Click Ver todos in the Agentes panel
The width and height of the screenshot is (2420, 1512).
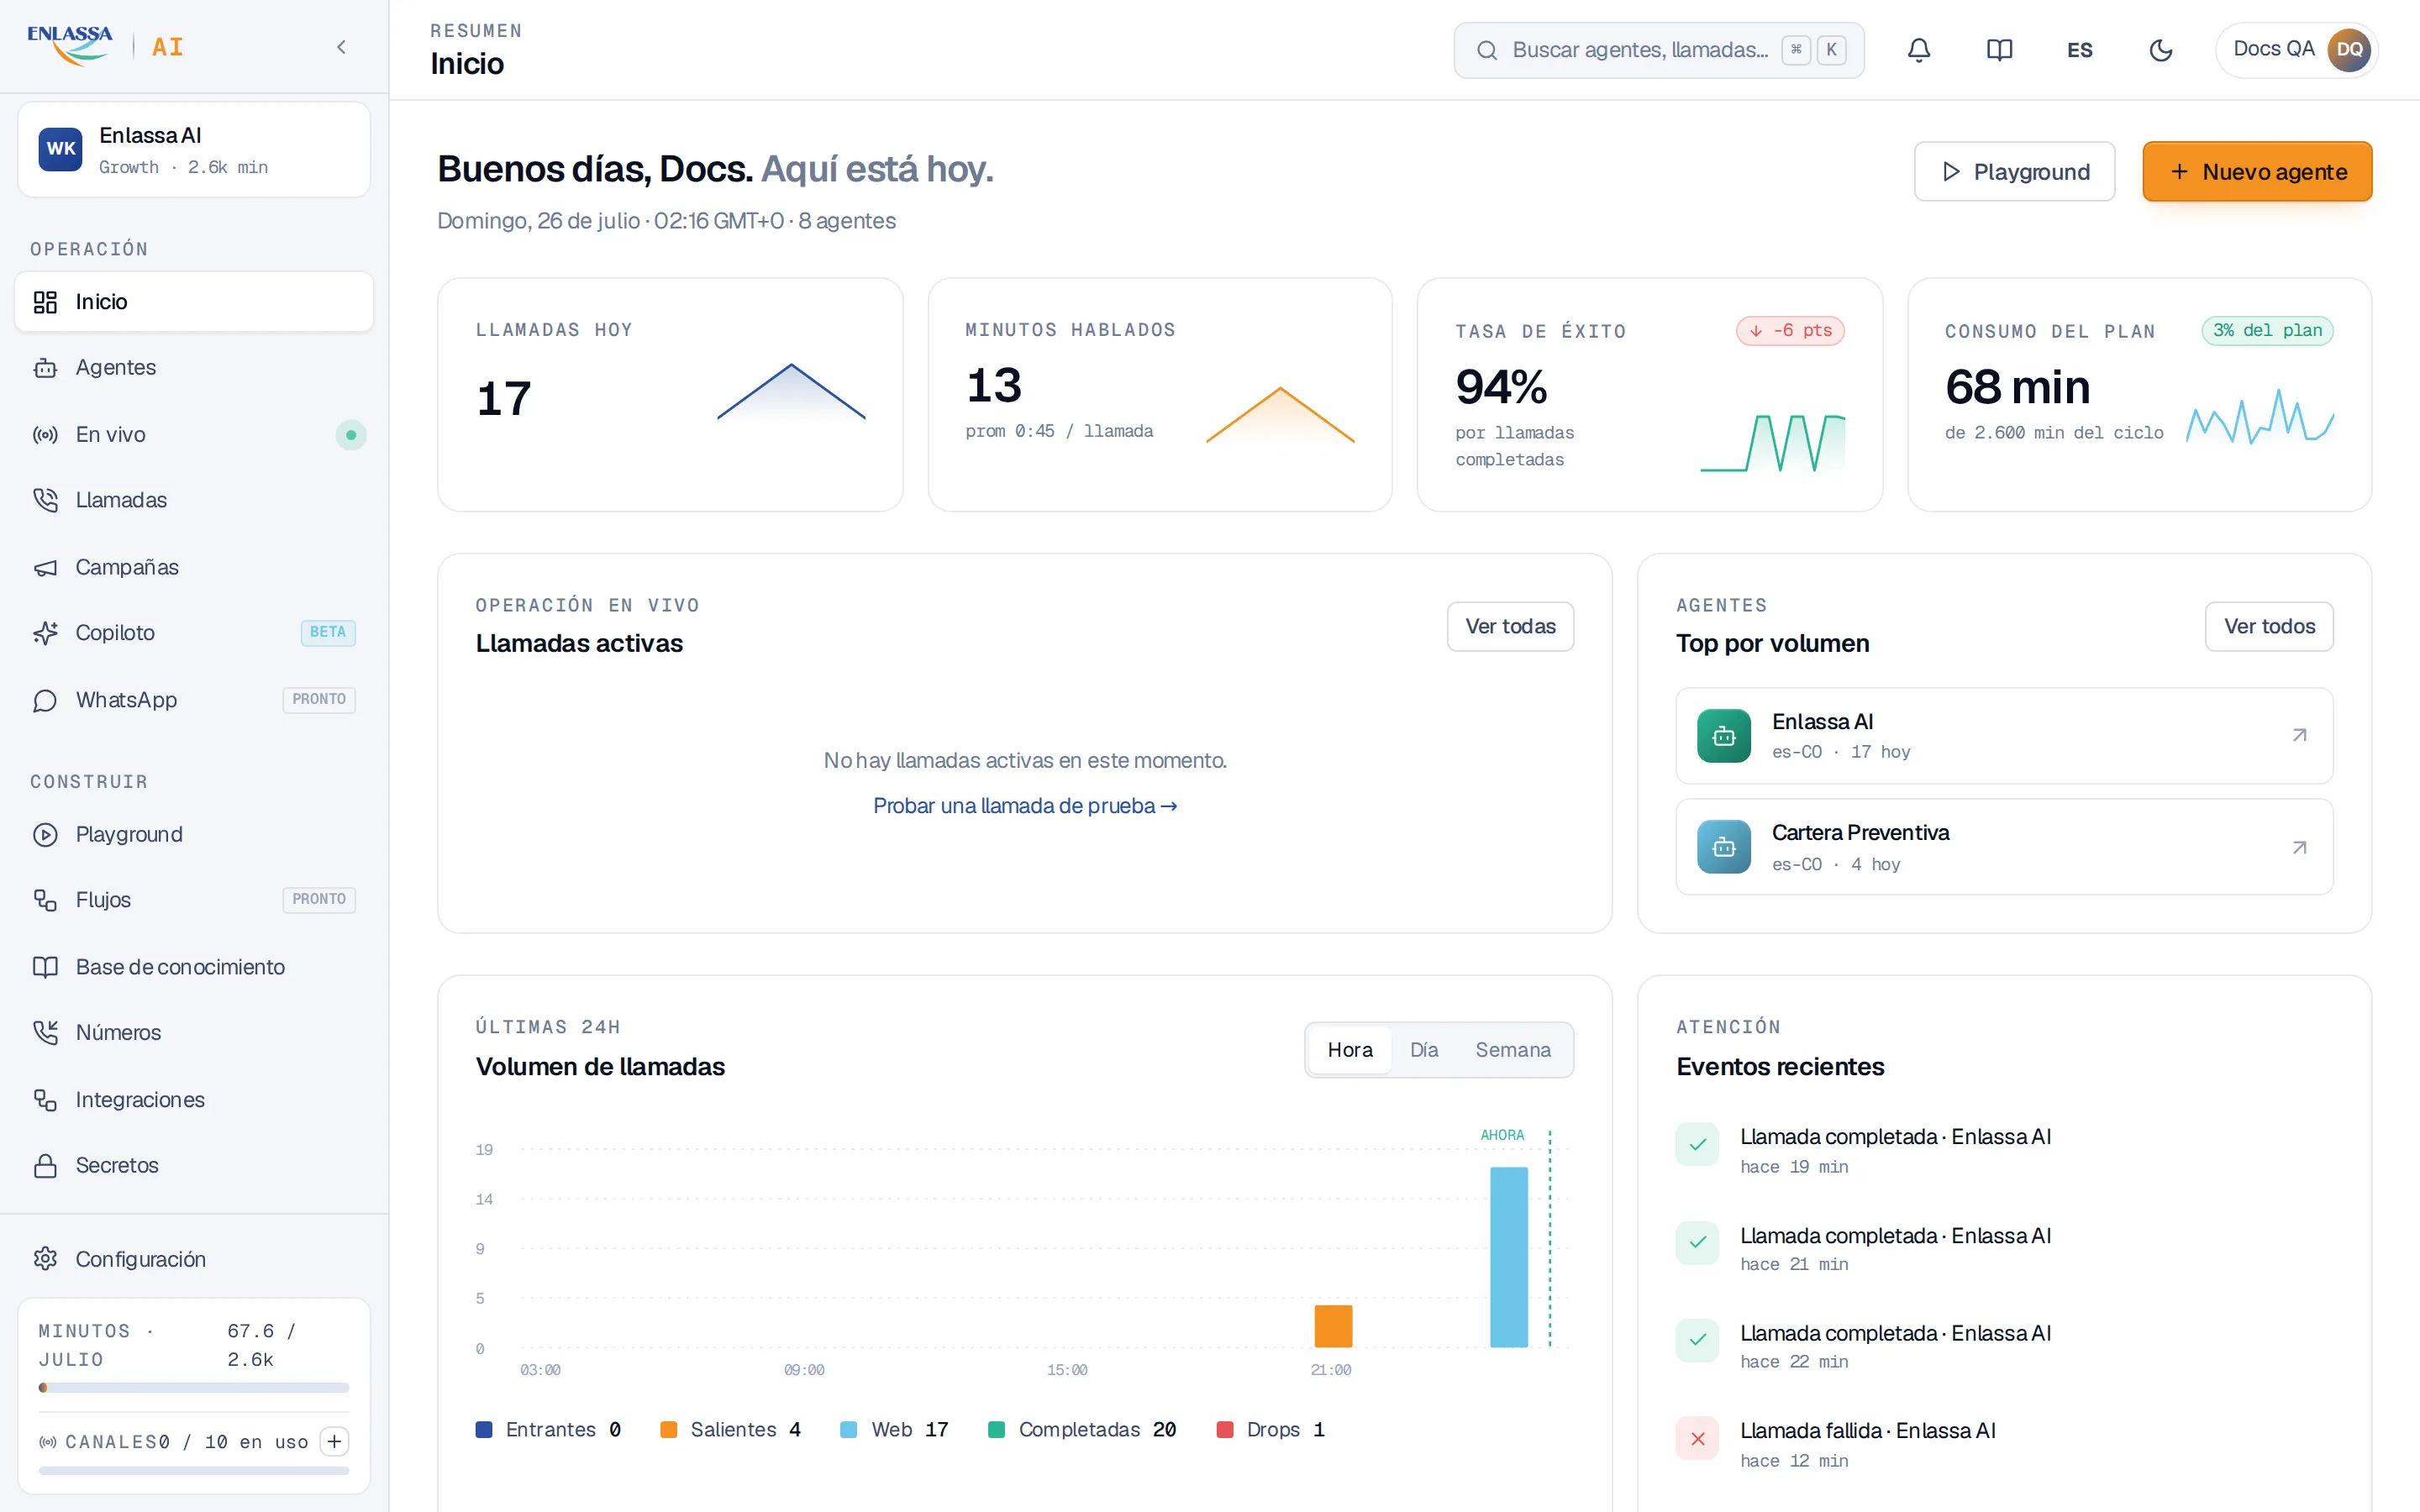click(2269, 627)
